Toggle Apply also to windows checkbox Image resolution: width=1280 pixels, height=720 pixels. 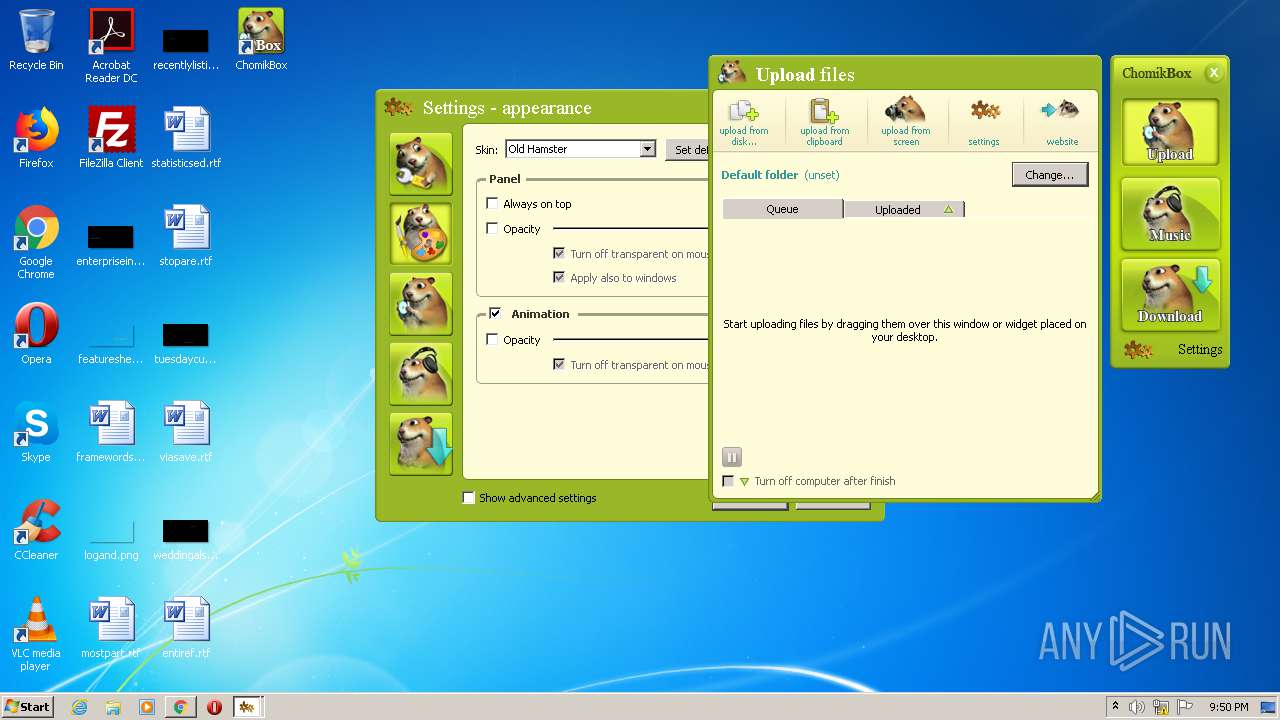tap(559, 278)
